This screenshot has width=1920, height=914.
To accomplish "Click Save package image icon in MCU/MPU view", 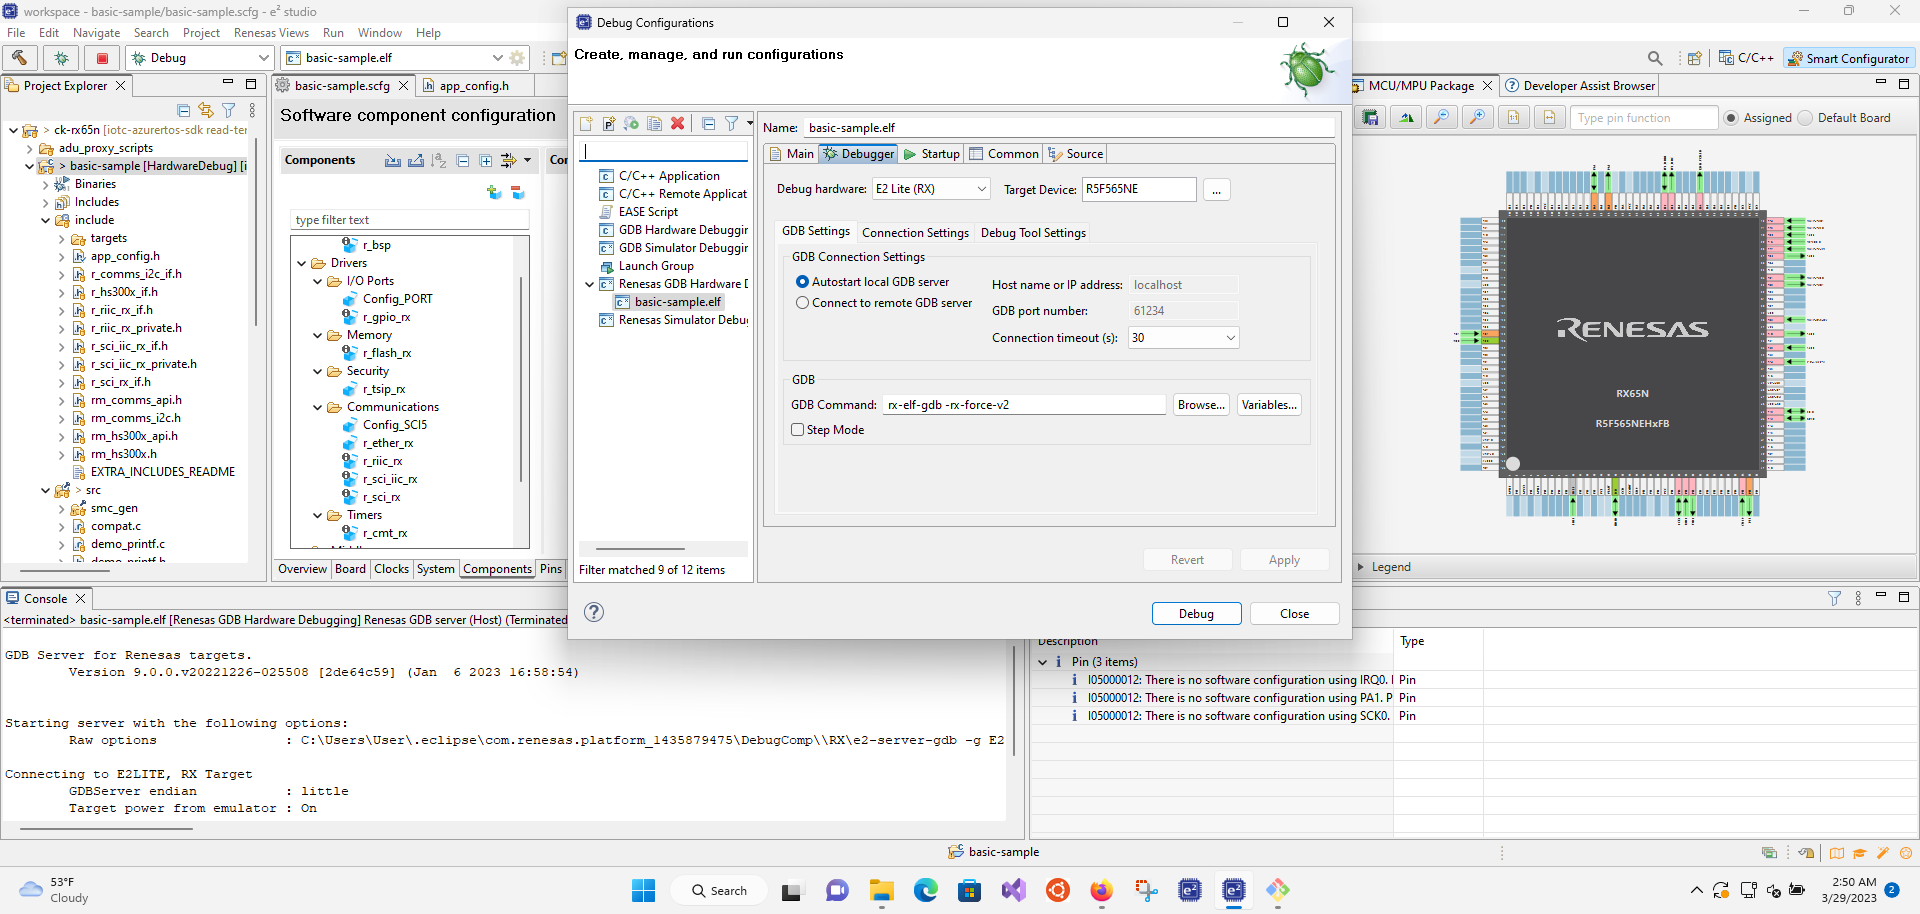I will point(1371,118).
